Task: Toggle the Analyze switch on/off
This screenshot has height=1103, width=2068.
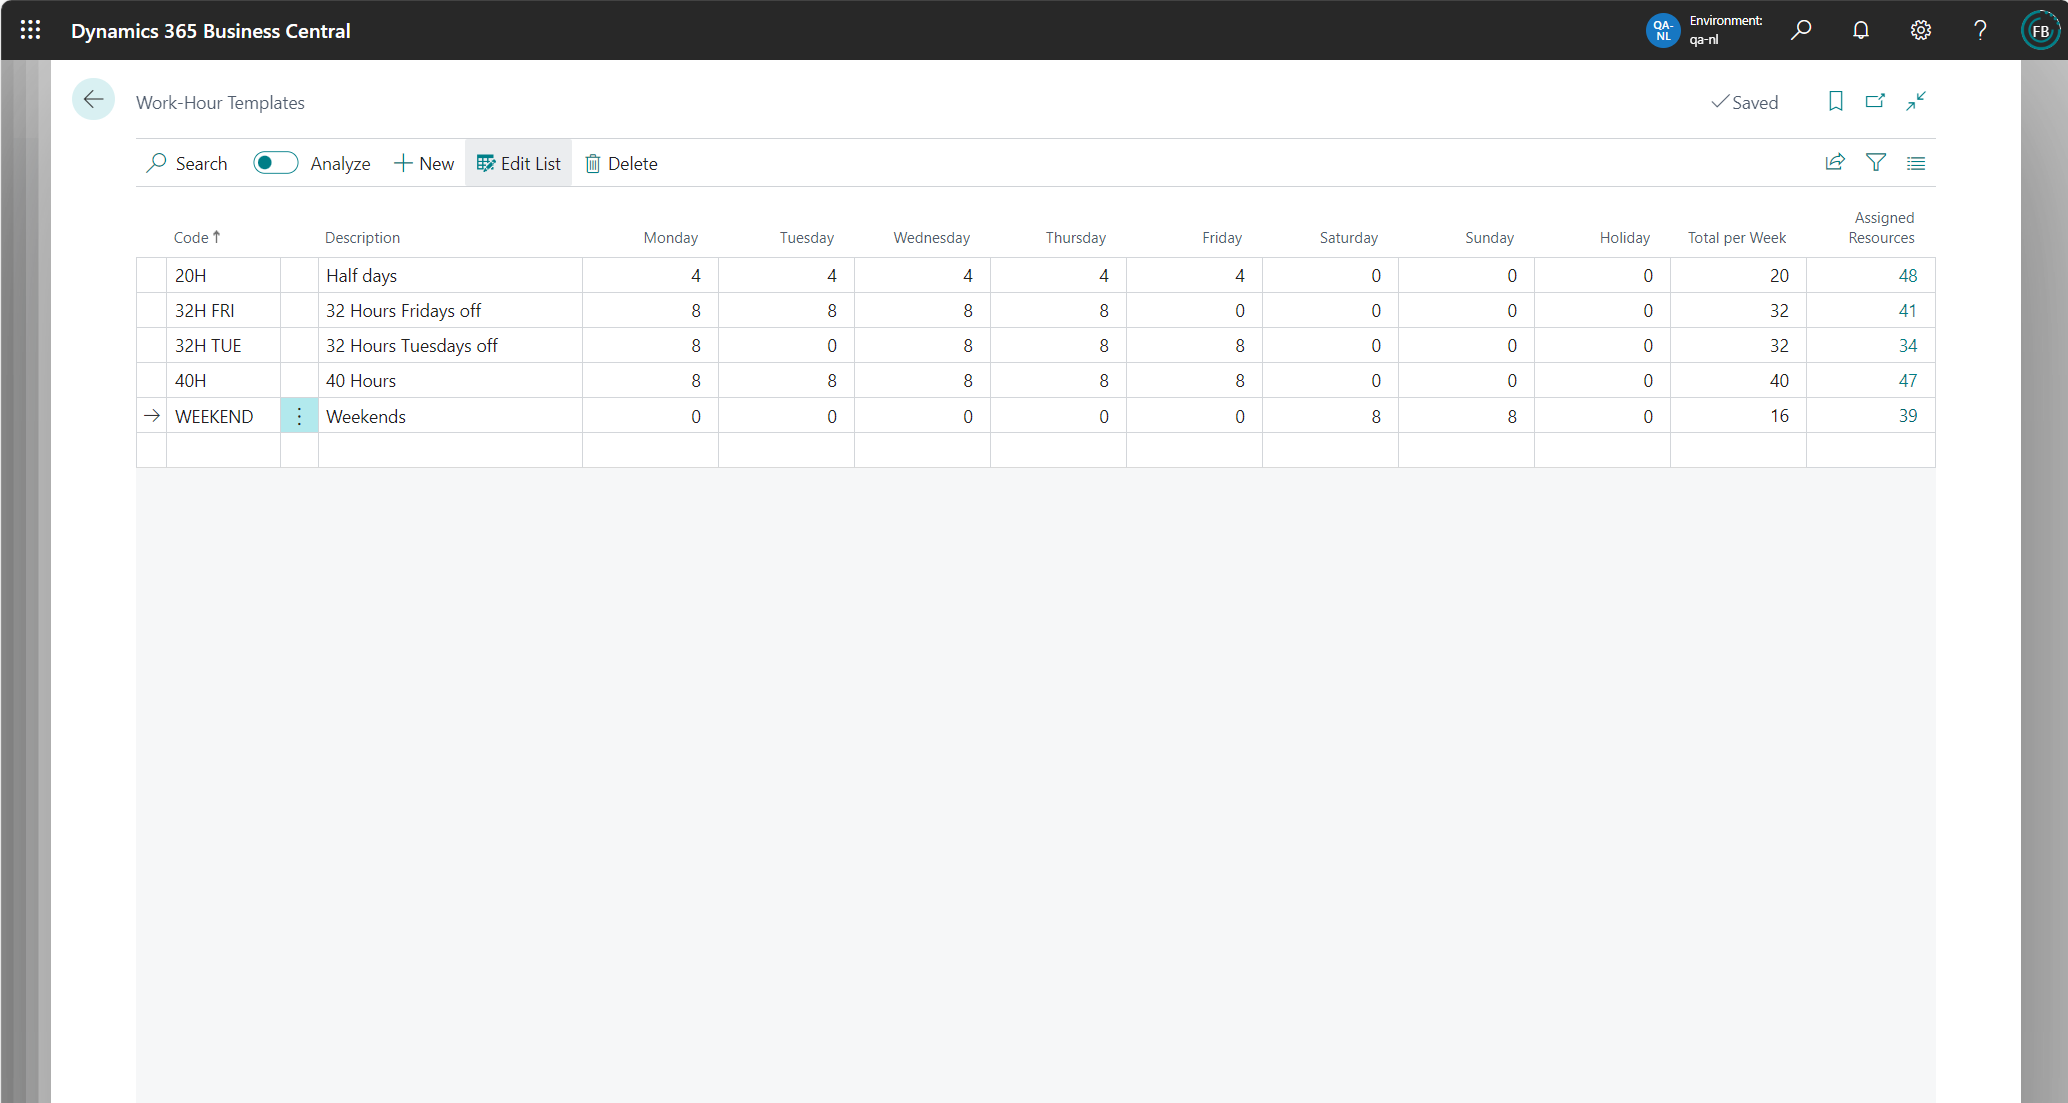Action: point(274,163)
